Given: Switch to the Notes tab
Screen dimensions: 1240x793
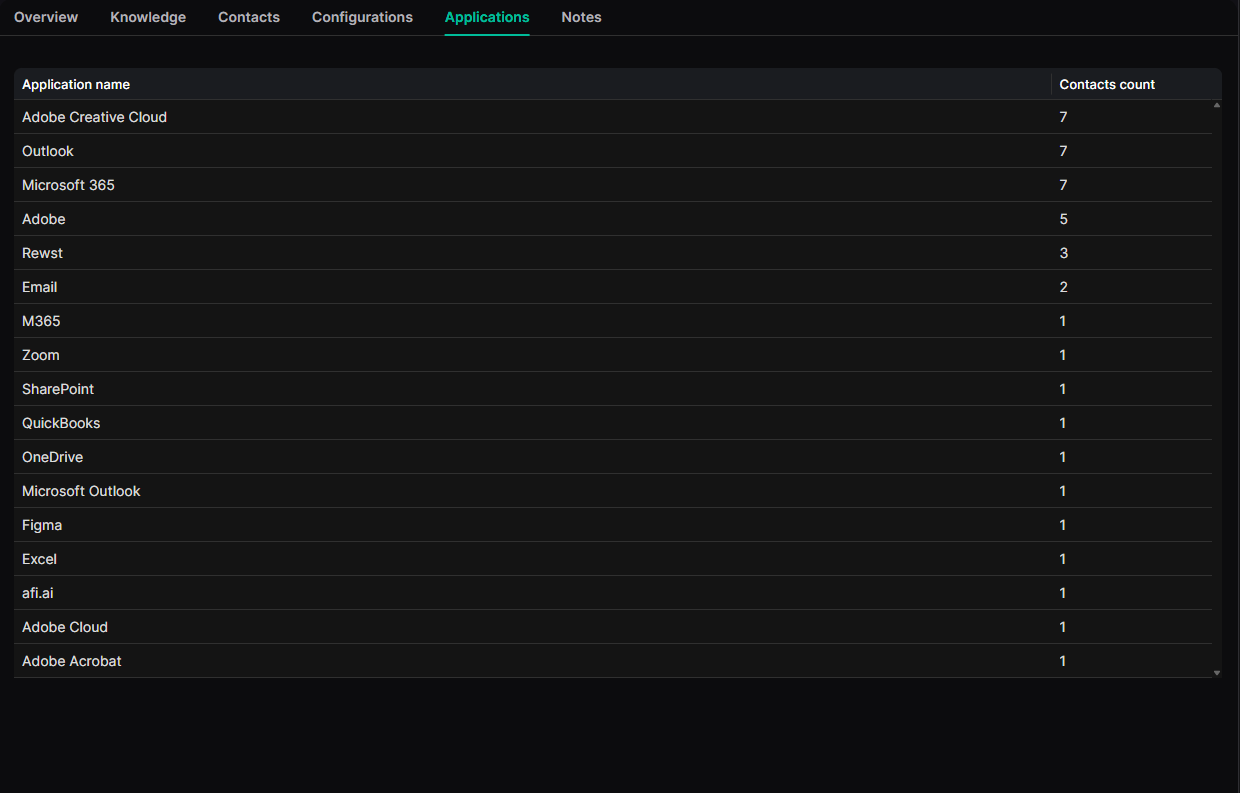Looking at the screenshot, I should pyautogui.click(x=581, y=17).
